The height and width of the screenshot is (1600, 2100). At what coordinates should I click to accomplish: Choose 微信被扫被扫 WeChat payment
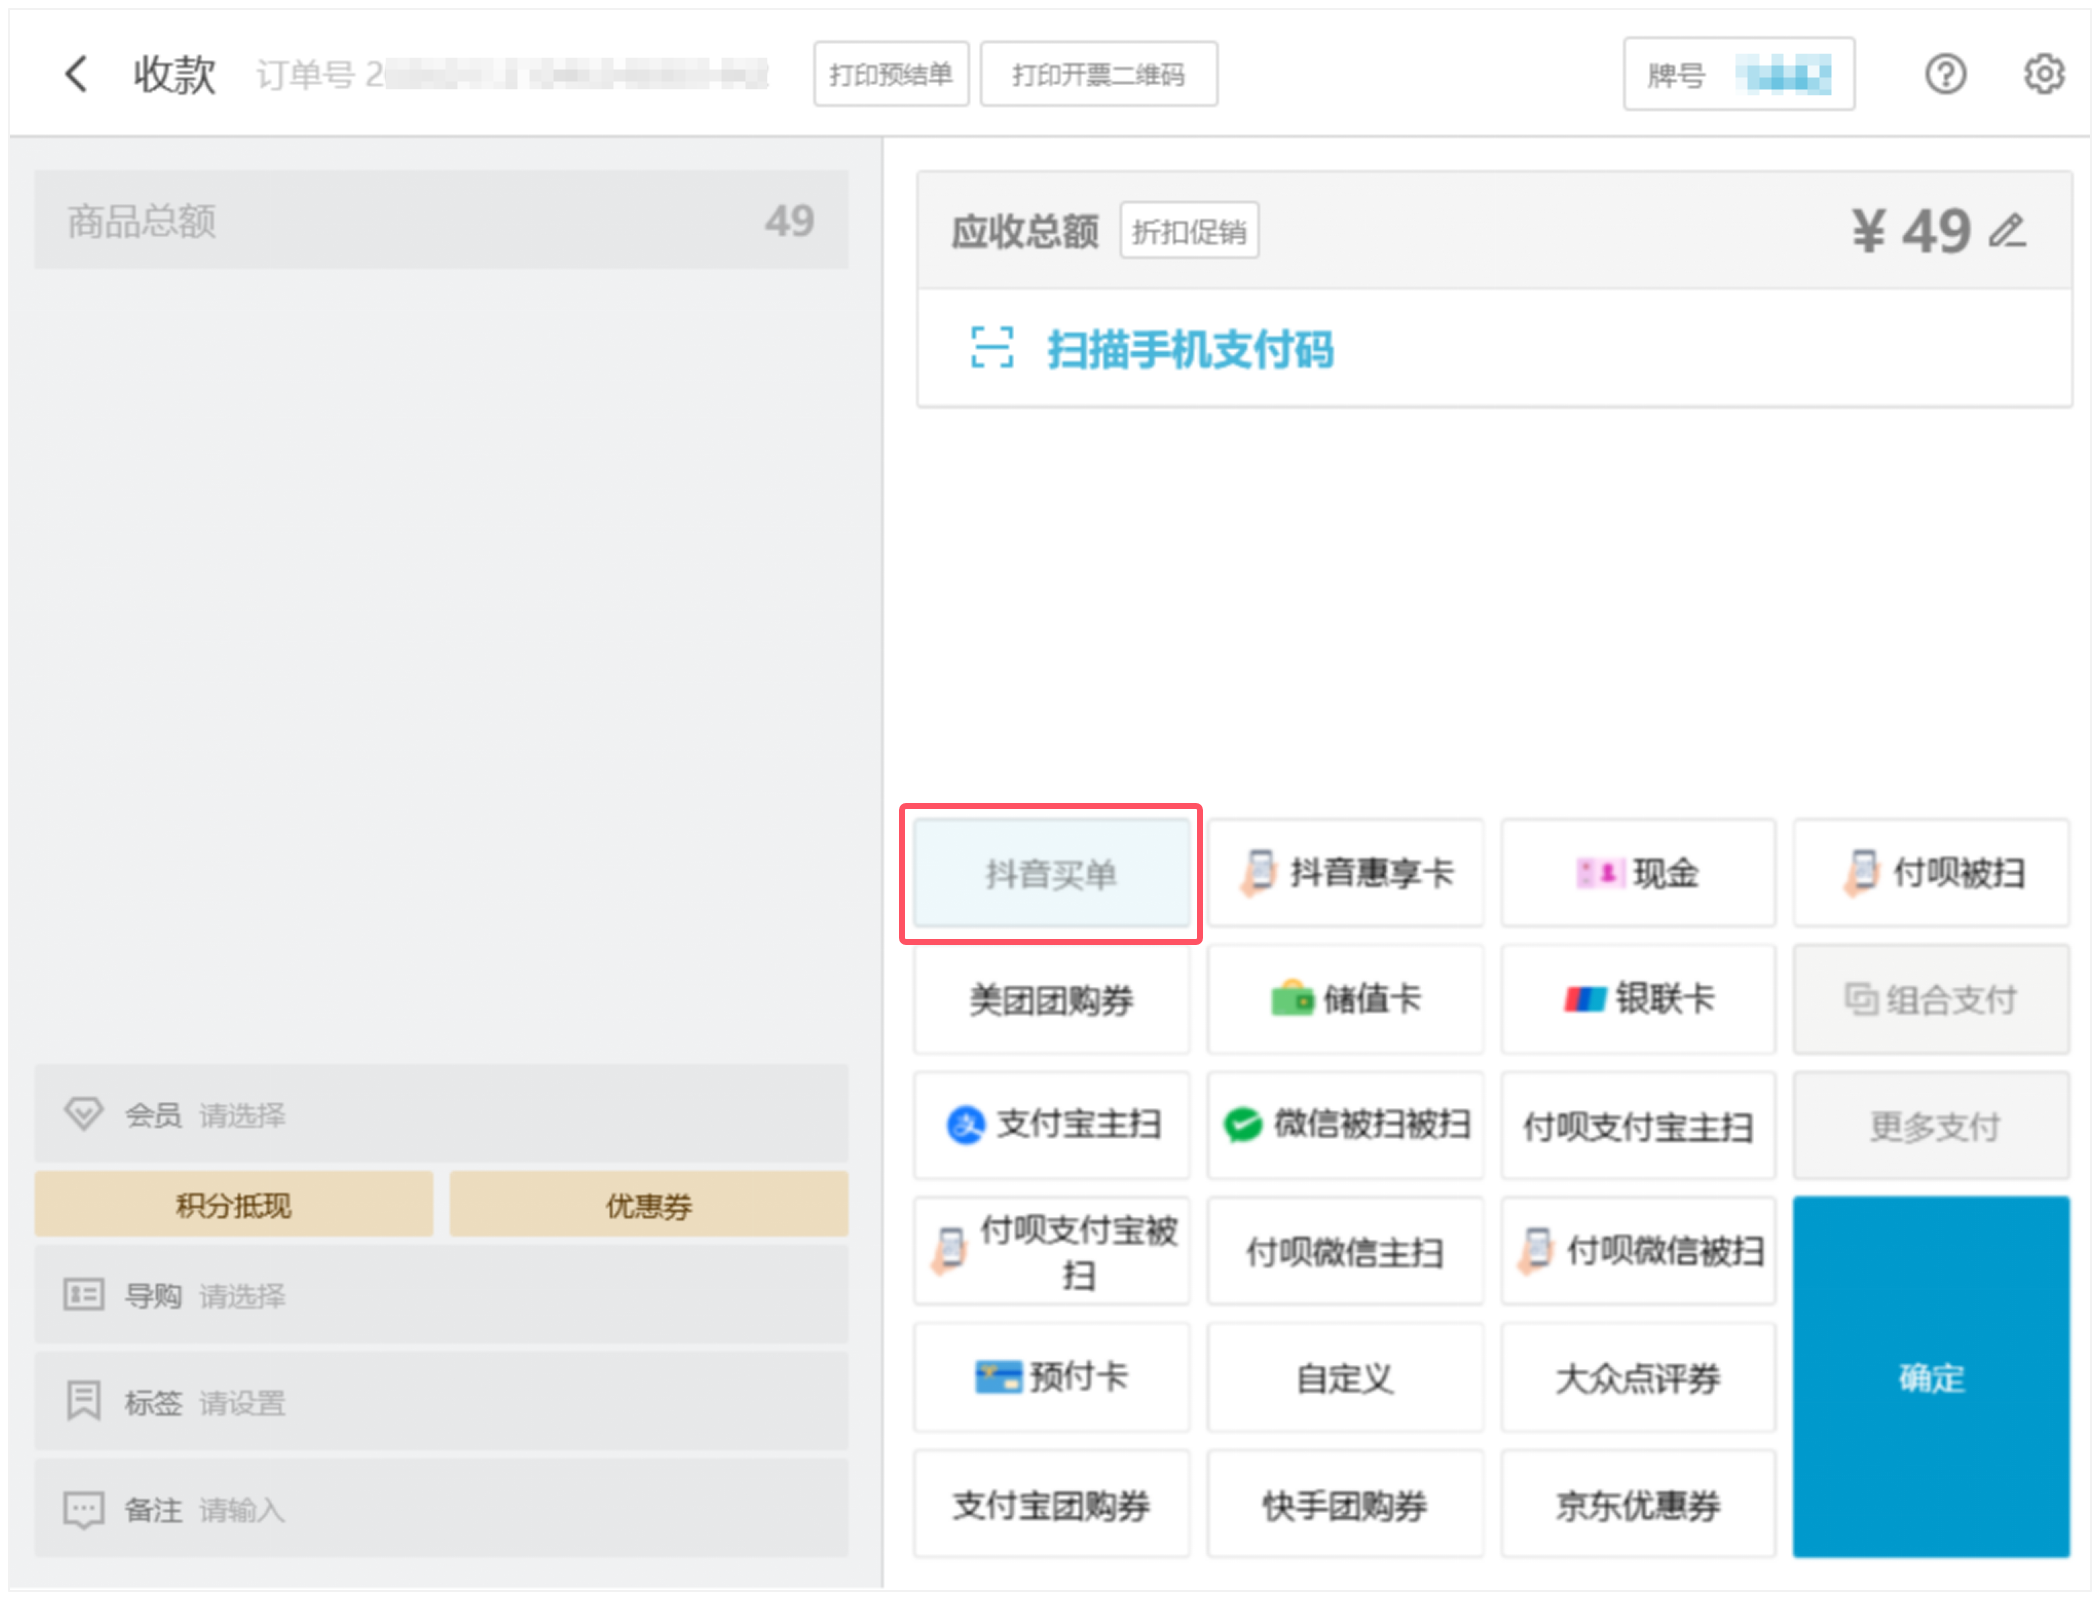(1345, 1125)
